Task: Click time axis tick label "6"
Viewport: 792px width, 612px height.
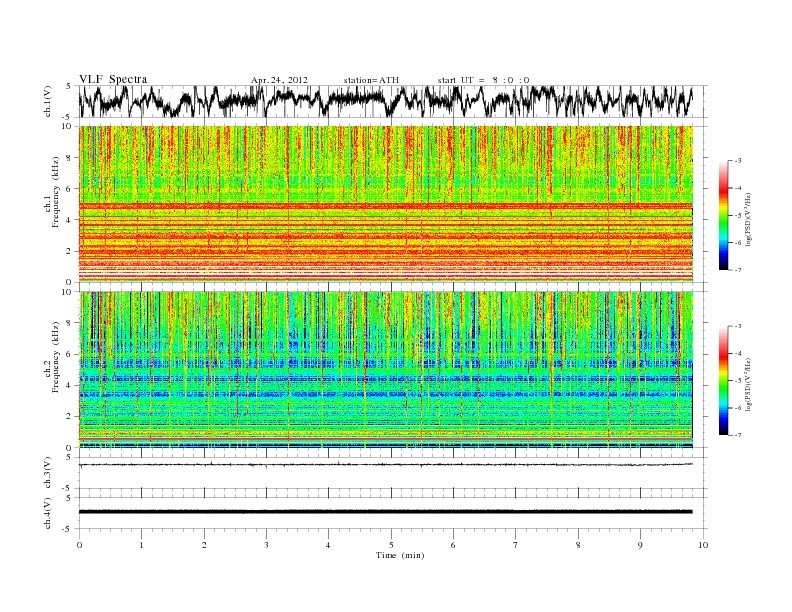Action: tap(453, 545)
